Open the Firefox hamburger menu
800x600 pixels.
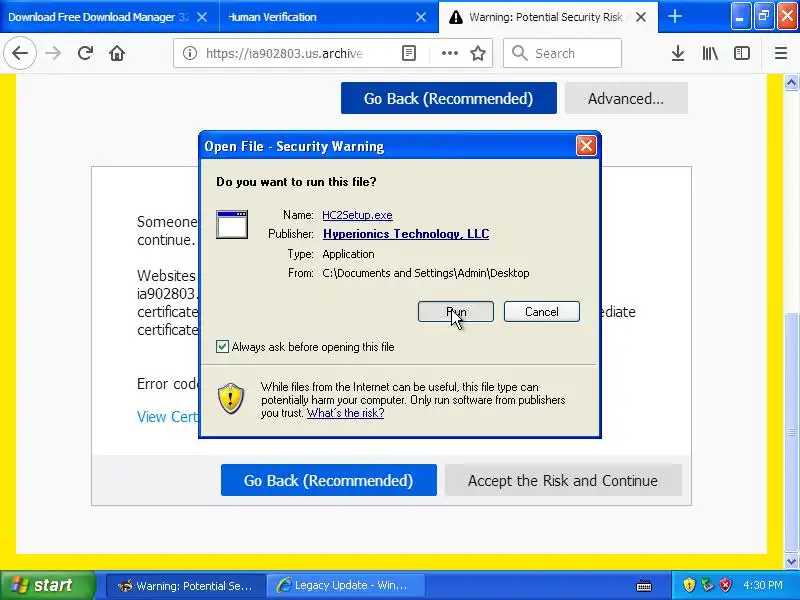coord(781,53)
